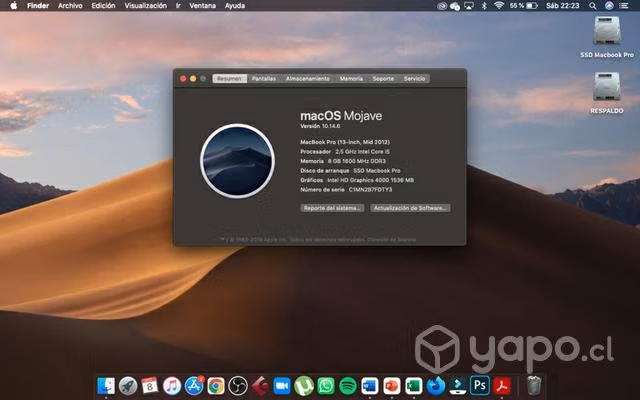Screen dimensions: 640x400
Task: Open the Finder menu
Action: click(38, 6)
